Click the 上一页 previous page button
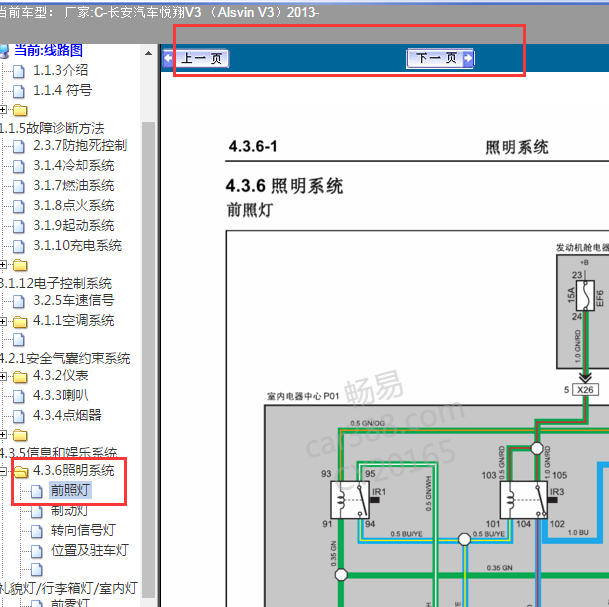 coord(196,59)
